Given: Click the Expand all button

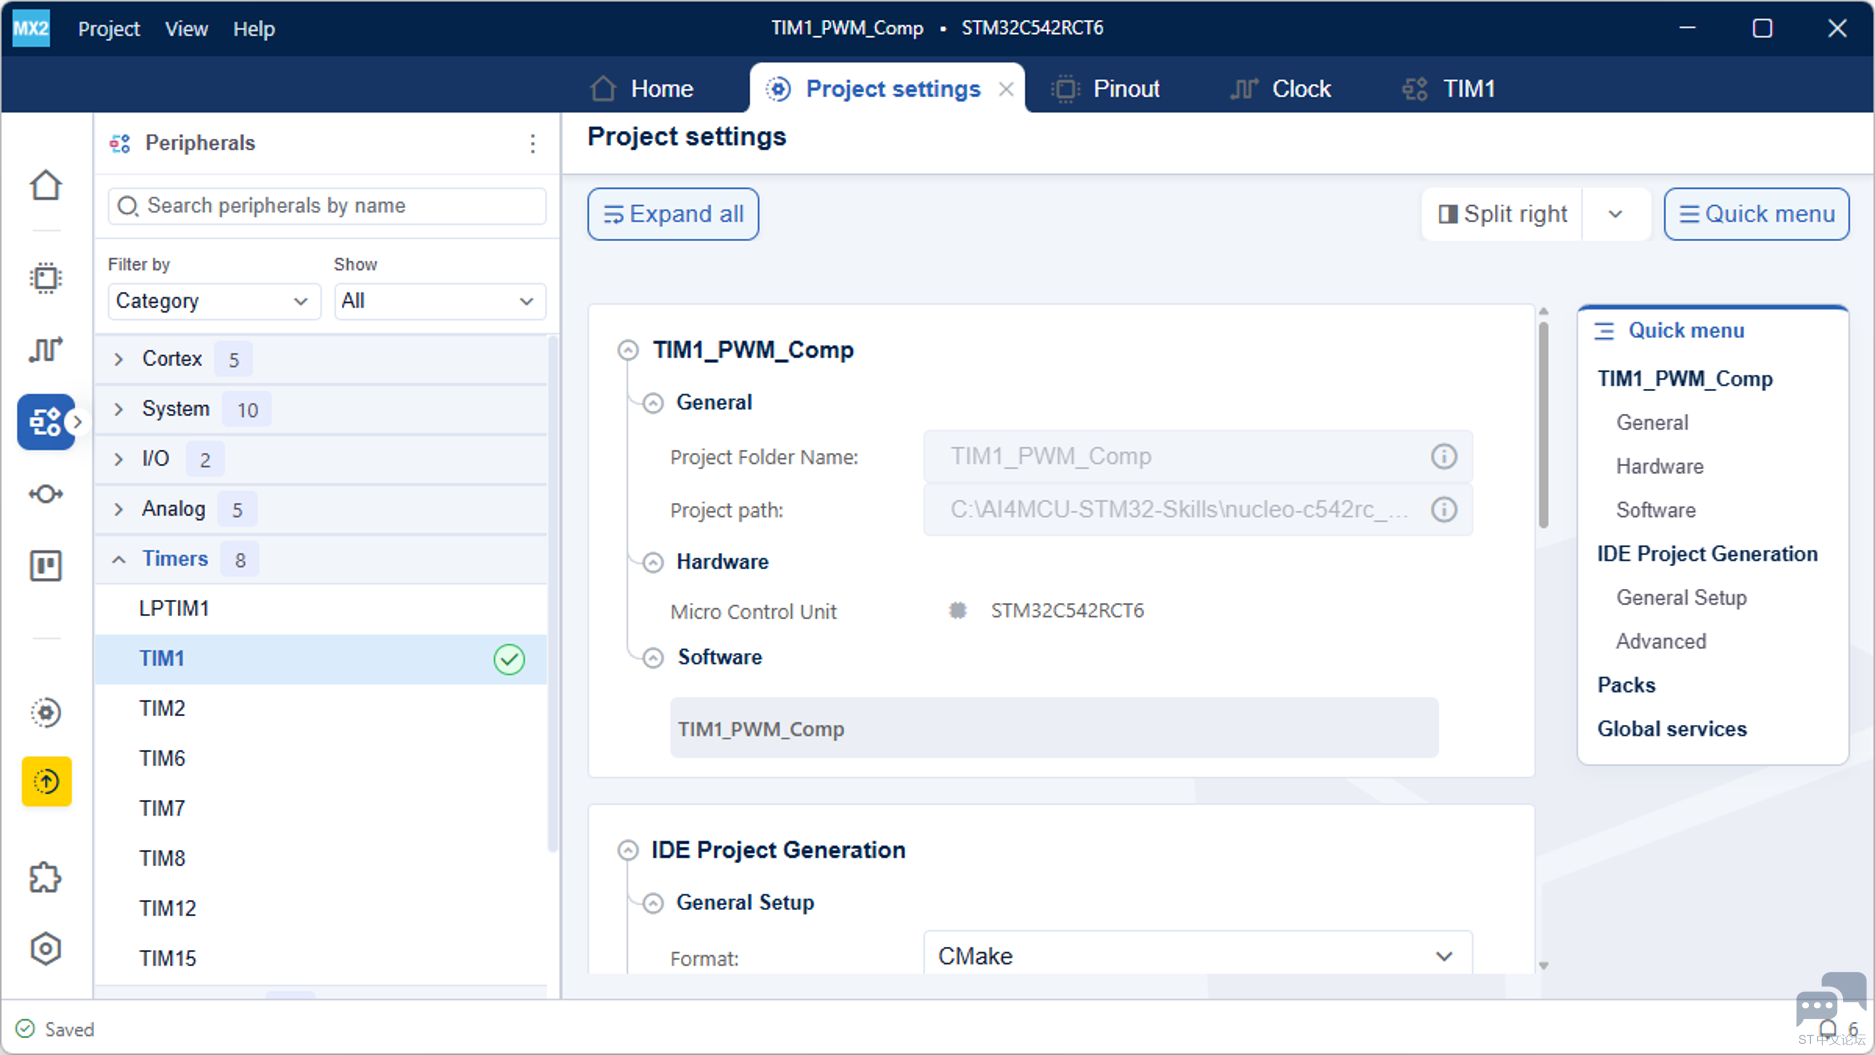Looking at the screenshot, I should click(x=673, y=214).
